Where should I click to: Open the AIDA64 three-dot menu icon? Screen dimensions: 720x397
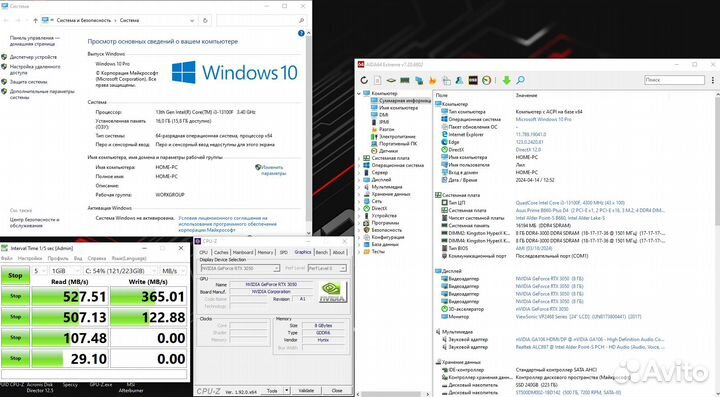[713, 80]
